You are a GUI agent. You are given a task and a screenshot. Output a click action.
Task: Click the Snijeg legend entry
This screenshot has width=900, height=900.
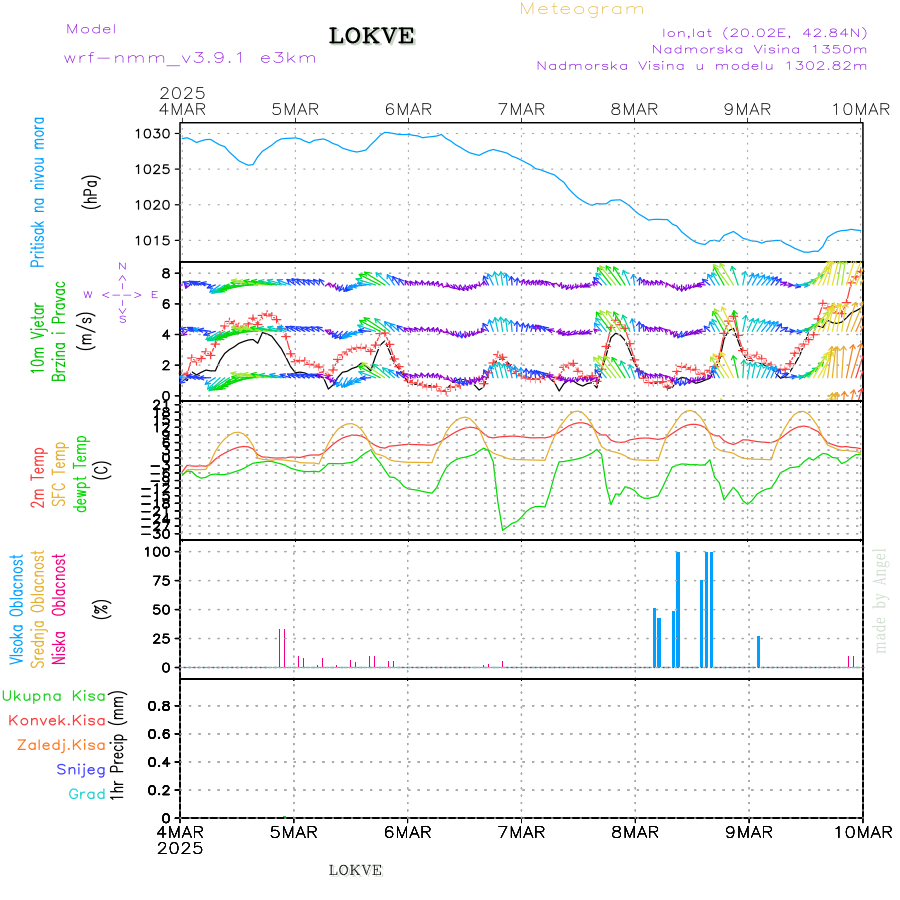[x=80, y=769]
